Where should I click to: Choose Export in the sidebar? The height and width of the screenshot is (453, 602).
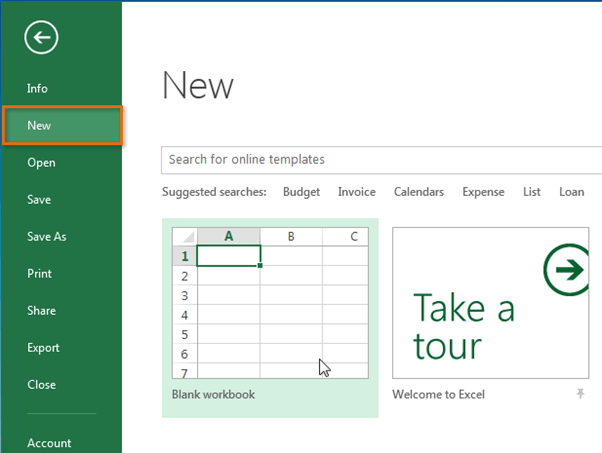pyautogui.click(x=43, y=348)
